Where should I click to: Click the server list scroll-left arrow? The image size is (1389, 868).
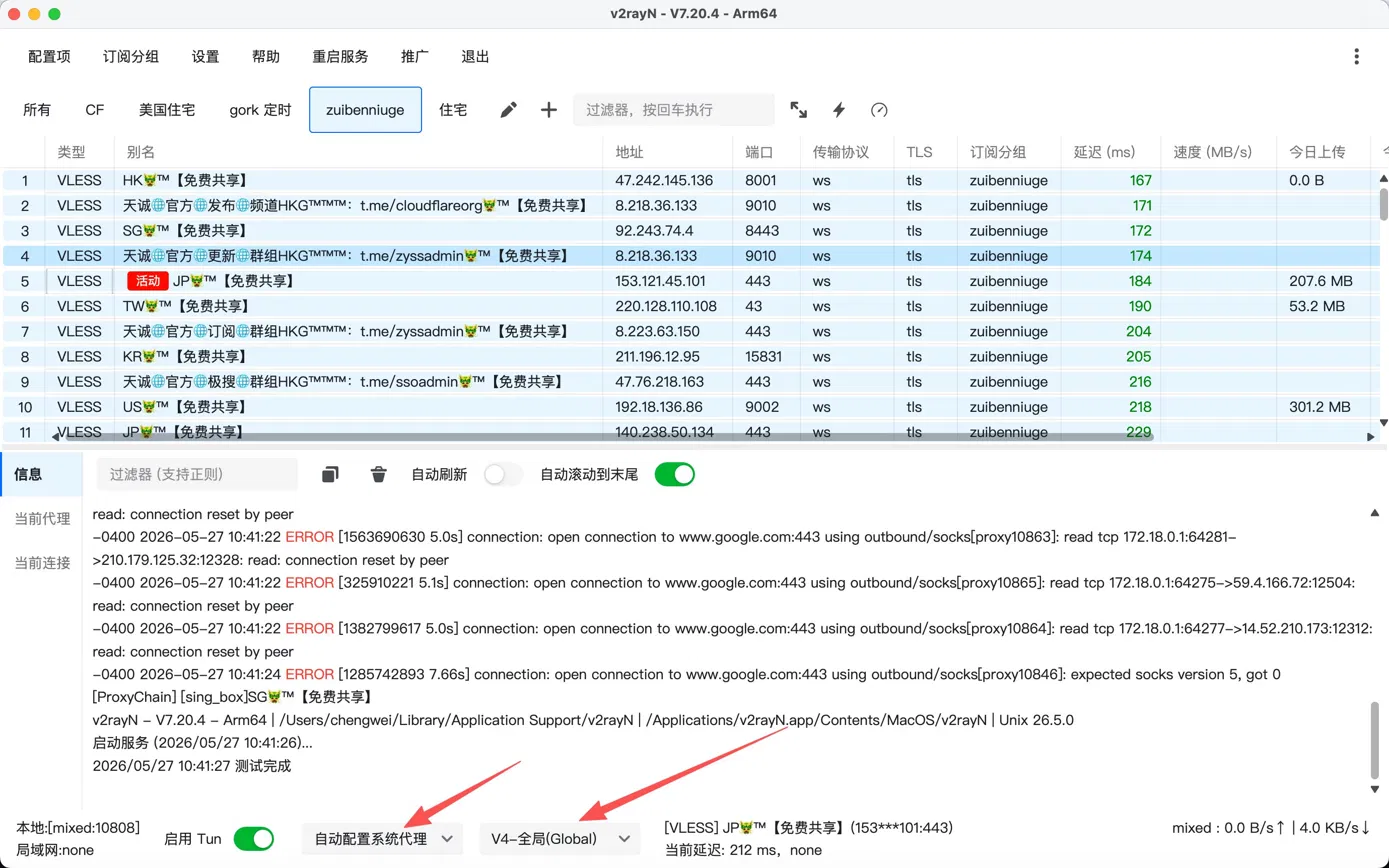tap(55, 436)
